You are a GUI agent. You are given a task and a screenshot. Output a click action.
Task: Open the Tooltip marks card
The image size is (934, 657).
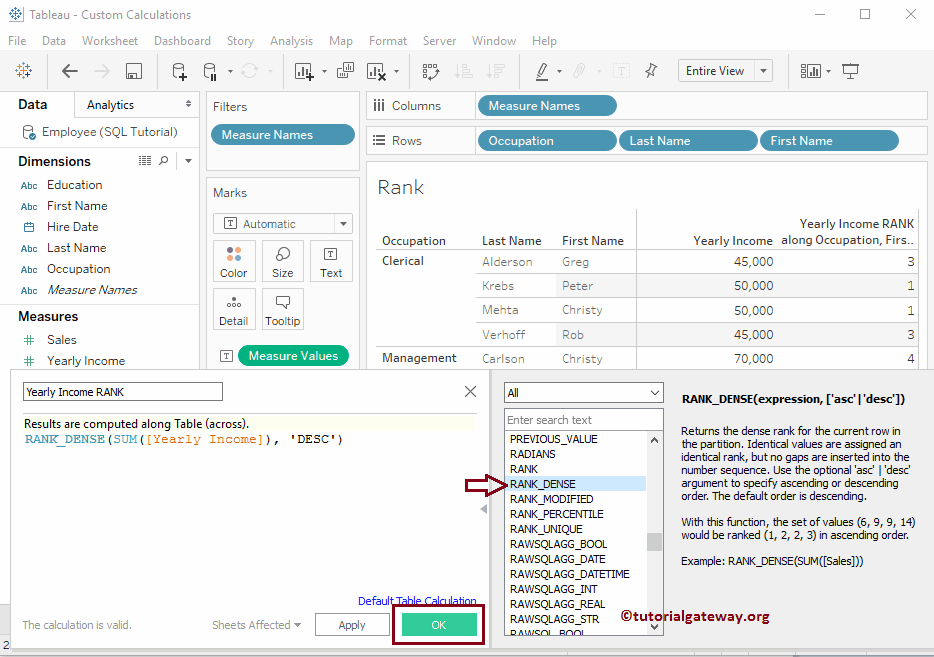(283, 309)
